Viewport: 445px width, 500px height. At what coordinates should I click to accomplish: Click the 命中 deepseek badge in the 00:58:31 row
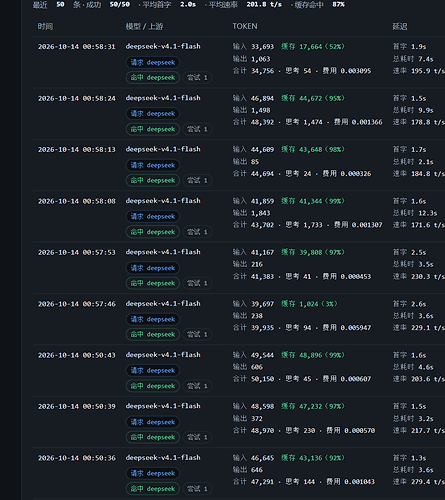pyautogui.click(x=153, y=77)
